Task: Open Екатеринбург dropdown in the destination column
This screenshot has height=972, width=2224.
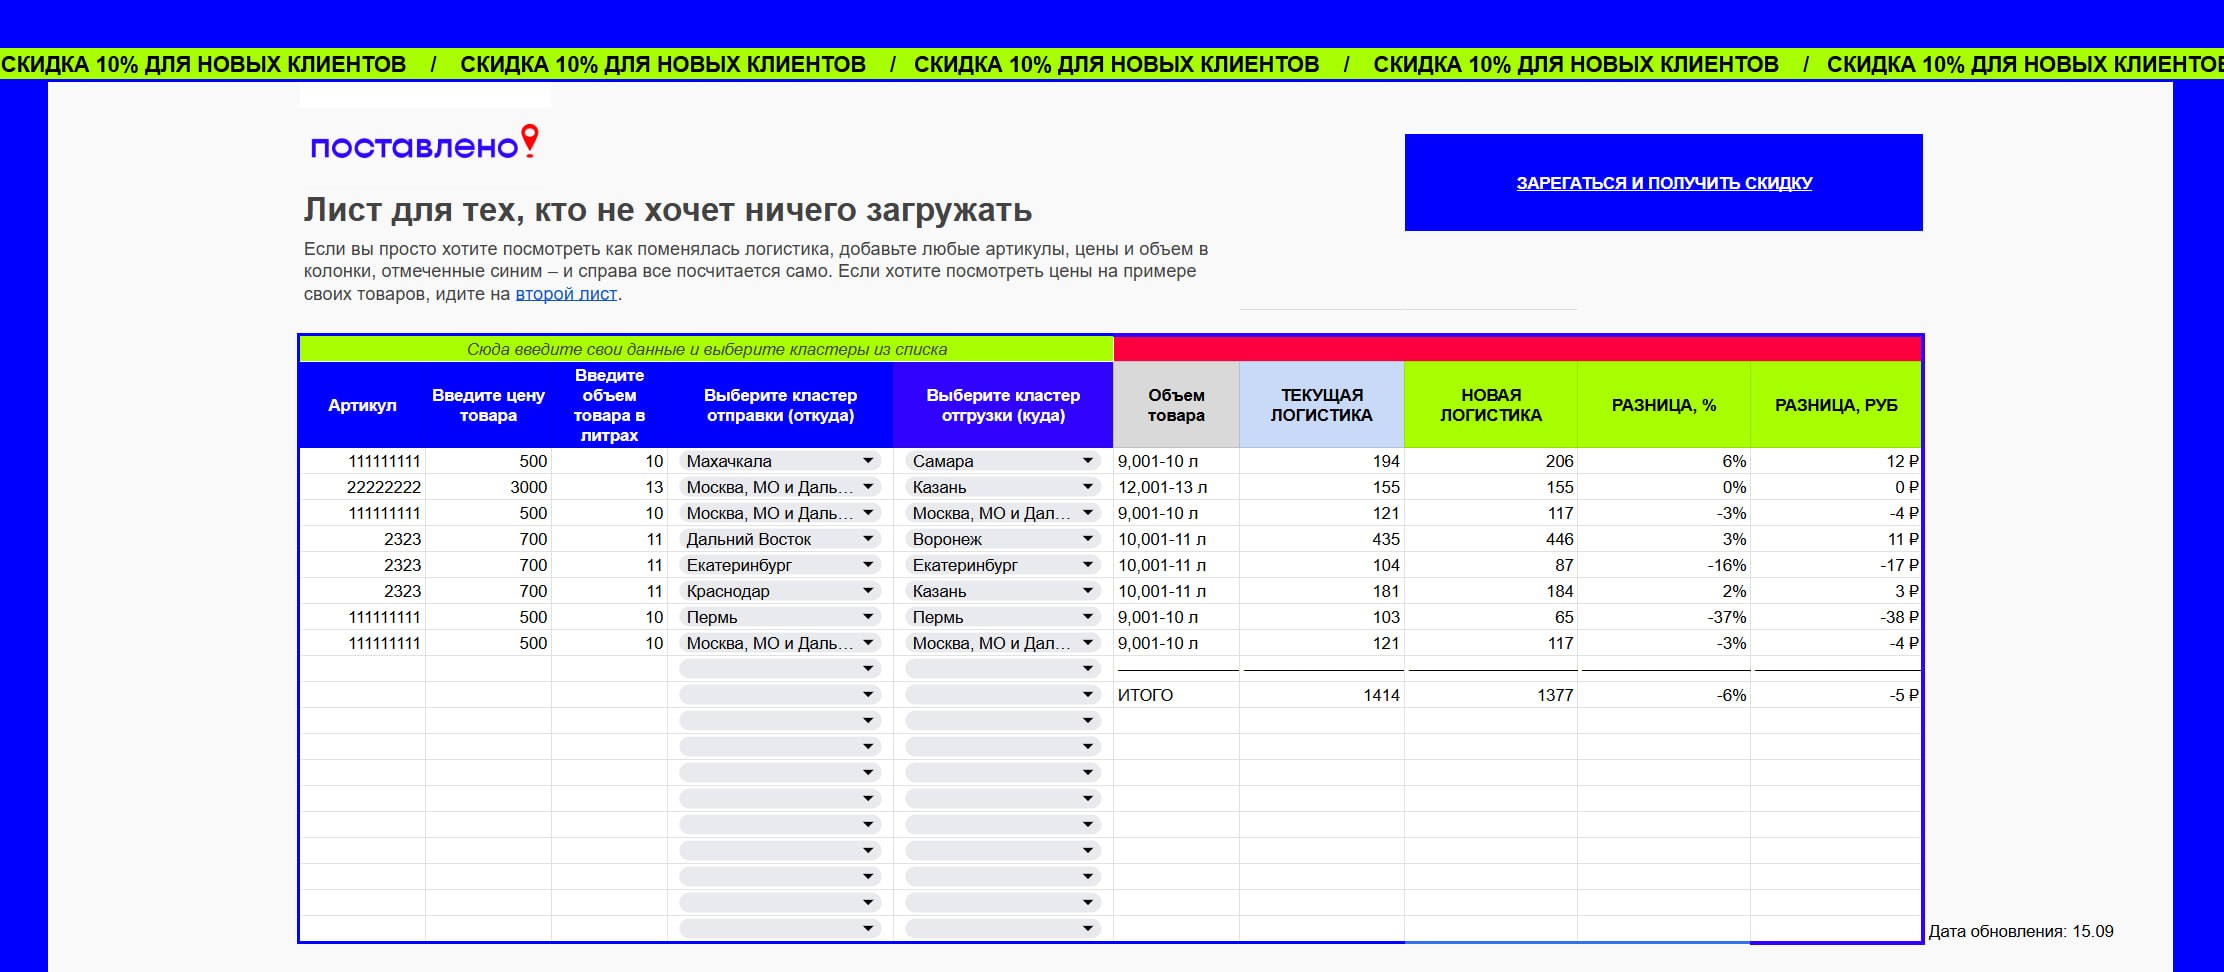Action: (x=1003, y=565)
